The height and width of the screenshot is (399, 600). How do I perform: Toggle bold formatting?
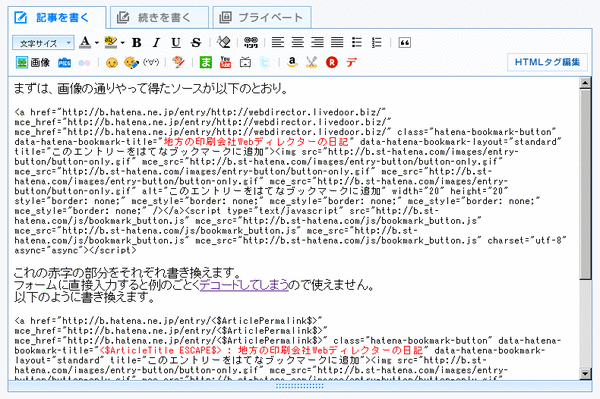click(137, 42)
